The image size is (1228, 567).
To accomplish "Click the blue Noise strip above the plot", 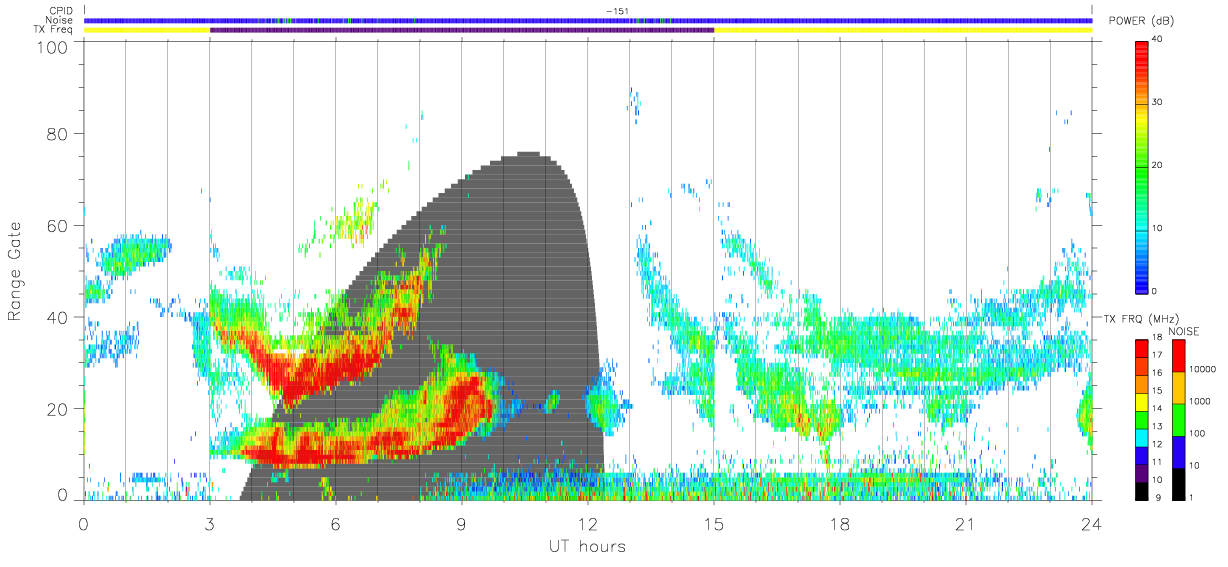I will pyautogui.click(x=588, y=20).
